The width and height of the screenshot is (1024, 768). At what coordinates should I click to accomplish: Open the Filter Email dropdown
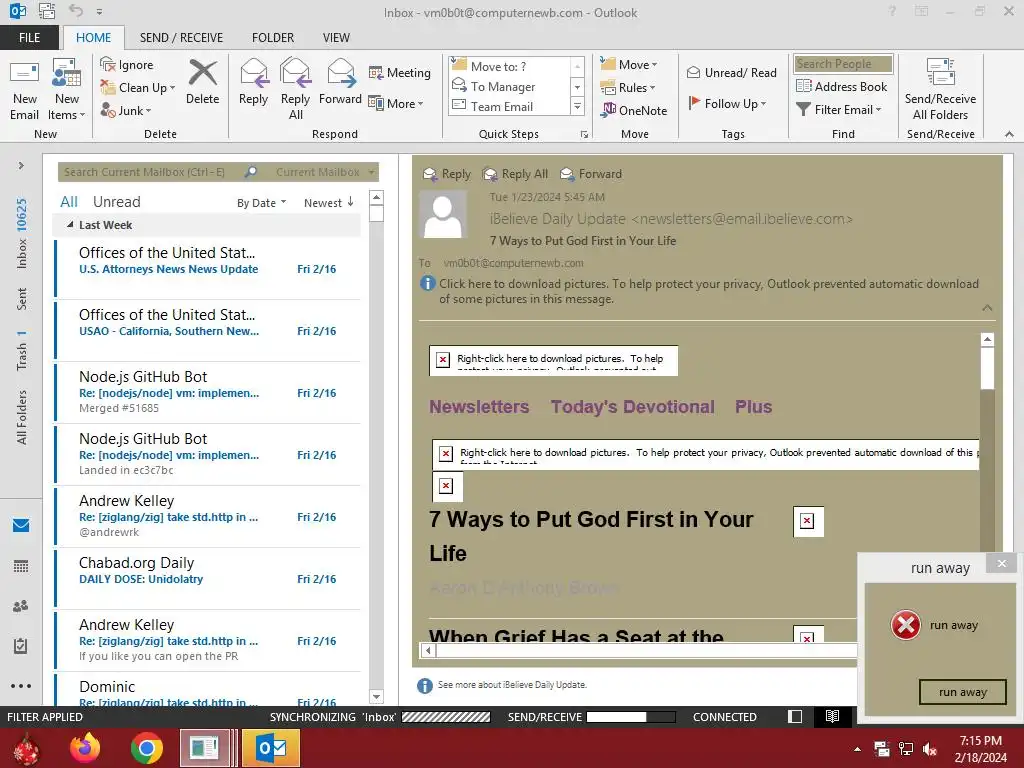pyautogui.click(x=839, y=110)
